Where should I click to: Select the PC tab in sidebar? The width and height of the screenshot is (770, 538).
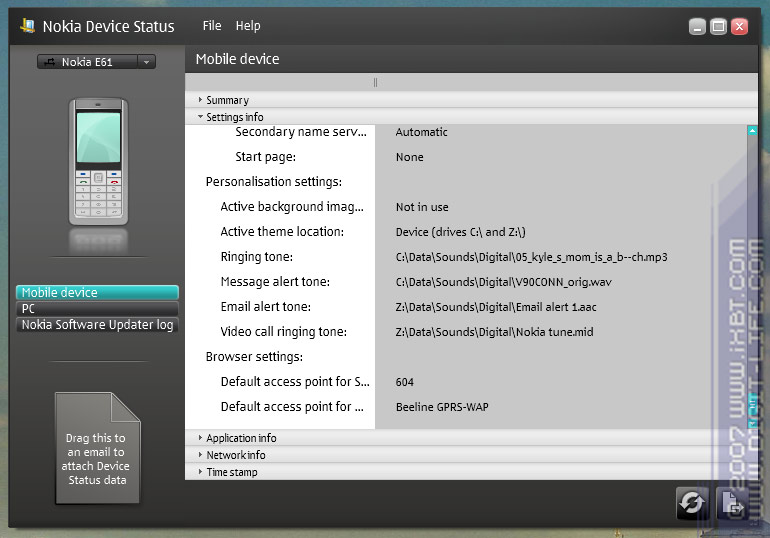tap(97, 309)
